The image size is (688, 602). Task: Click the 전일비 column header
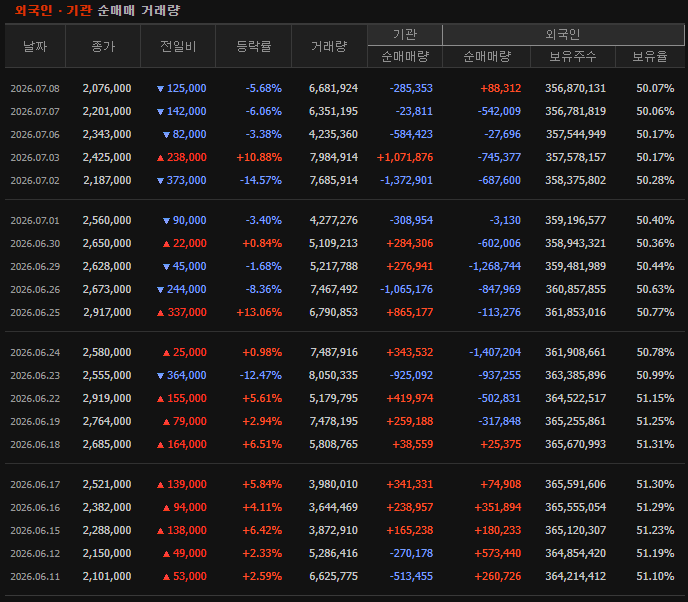178,46
